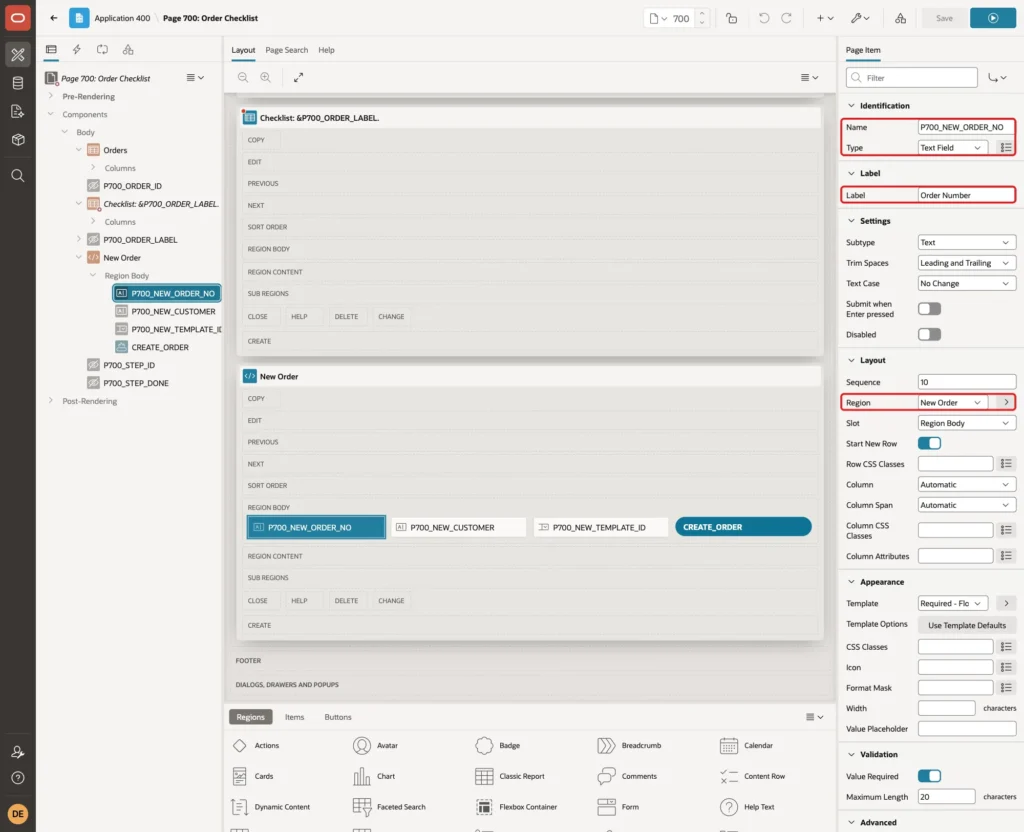Open the Type dropdown showing Text Field
This screenshot has height=832, width=1024.
click(952, 148)
